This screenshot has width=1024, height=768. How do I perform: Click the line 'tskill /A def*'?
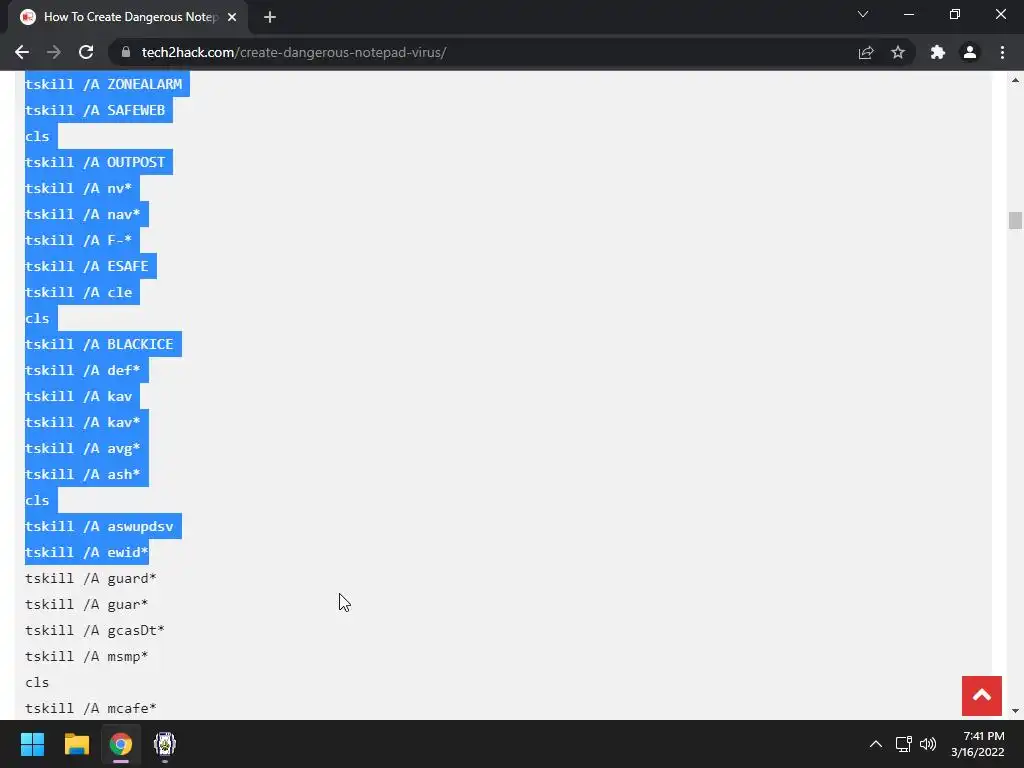[82, 370]
